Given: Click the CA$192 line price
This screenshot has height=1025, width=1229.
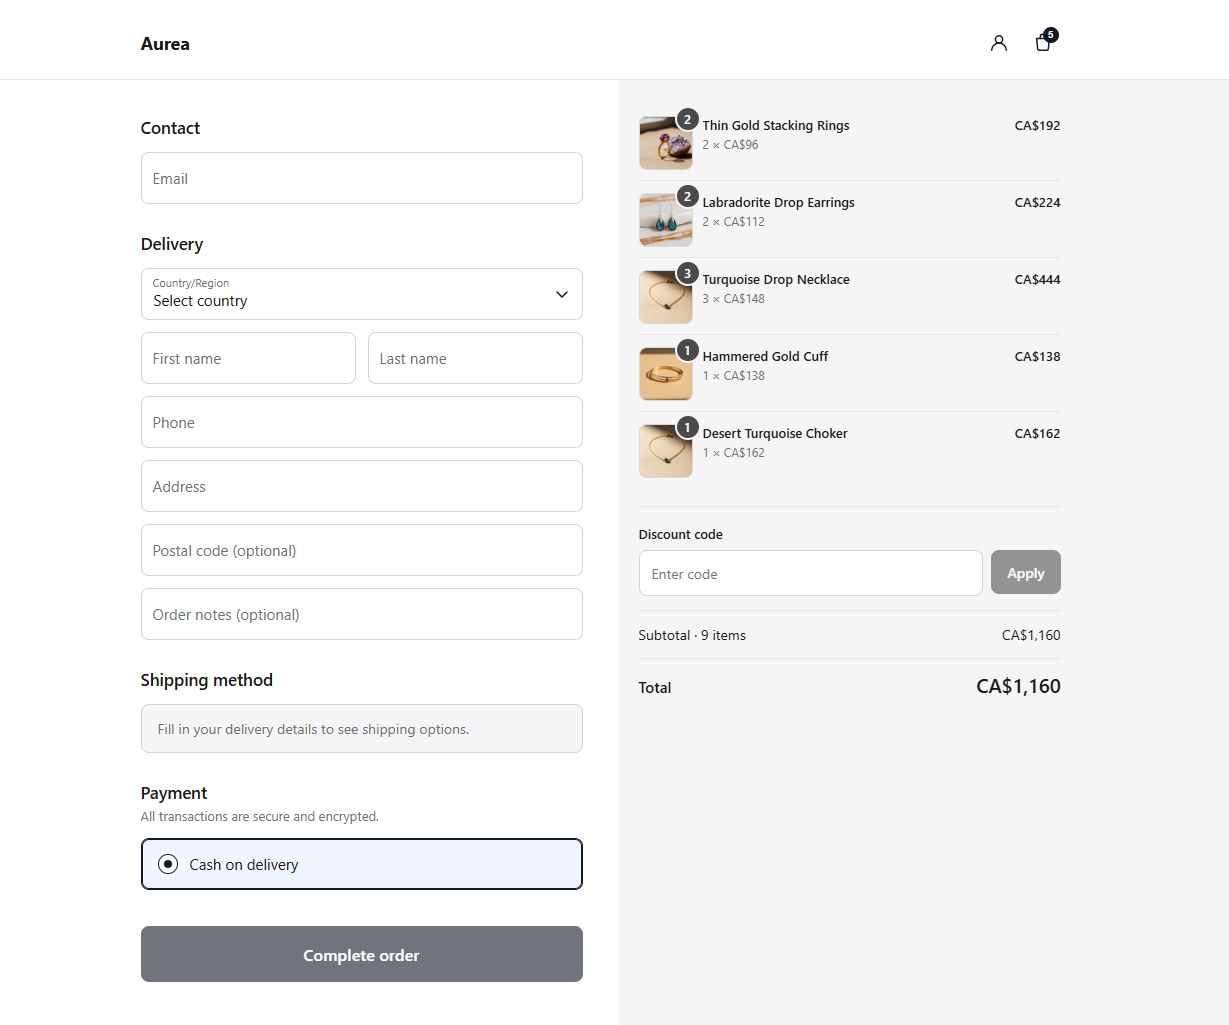Looking at the screenshot, I should pos(1037,125).
